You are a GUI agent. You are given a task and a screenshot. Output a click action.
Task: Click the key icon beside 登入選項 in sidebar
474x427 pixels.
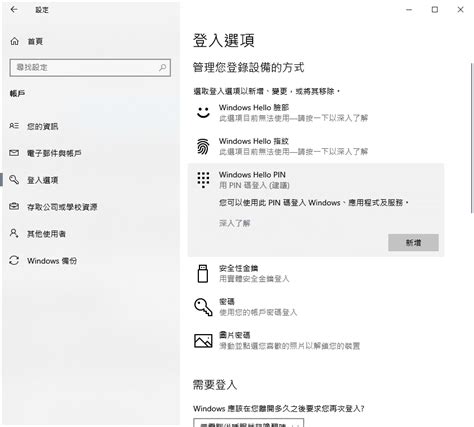14,180
